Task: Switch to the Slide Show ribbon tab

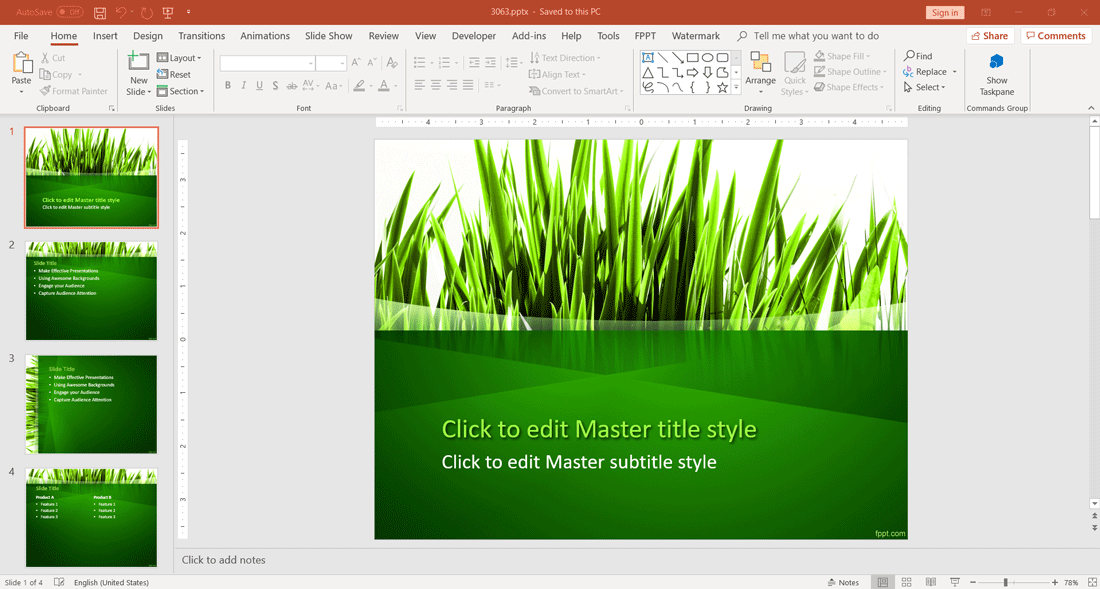Action: tap(328, 36)
